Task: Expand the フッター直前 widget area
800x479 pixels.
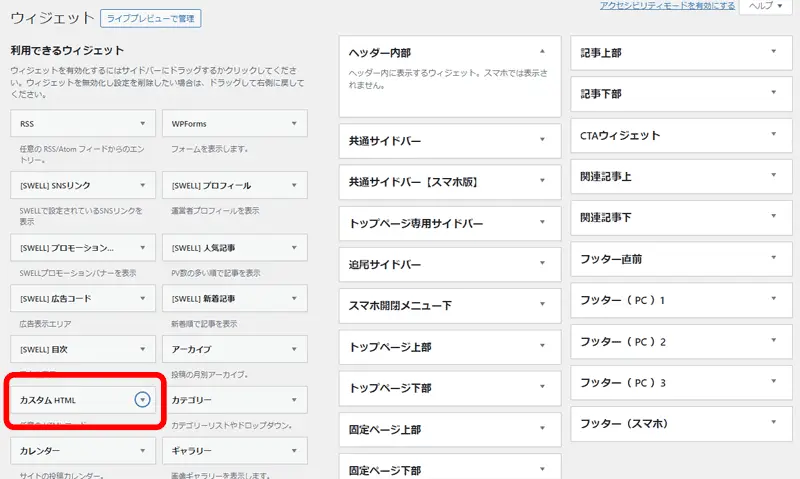Action: tap(773, 258)
